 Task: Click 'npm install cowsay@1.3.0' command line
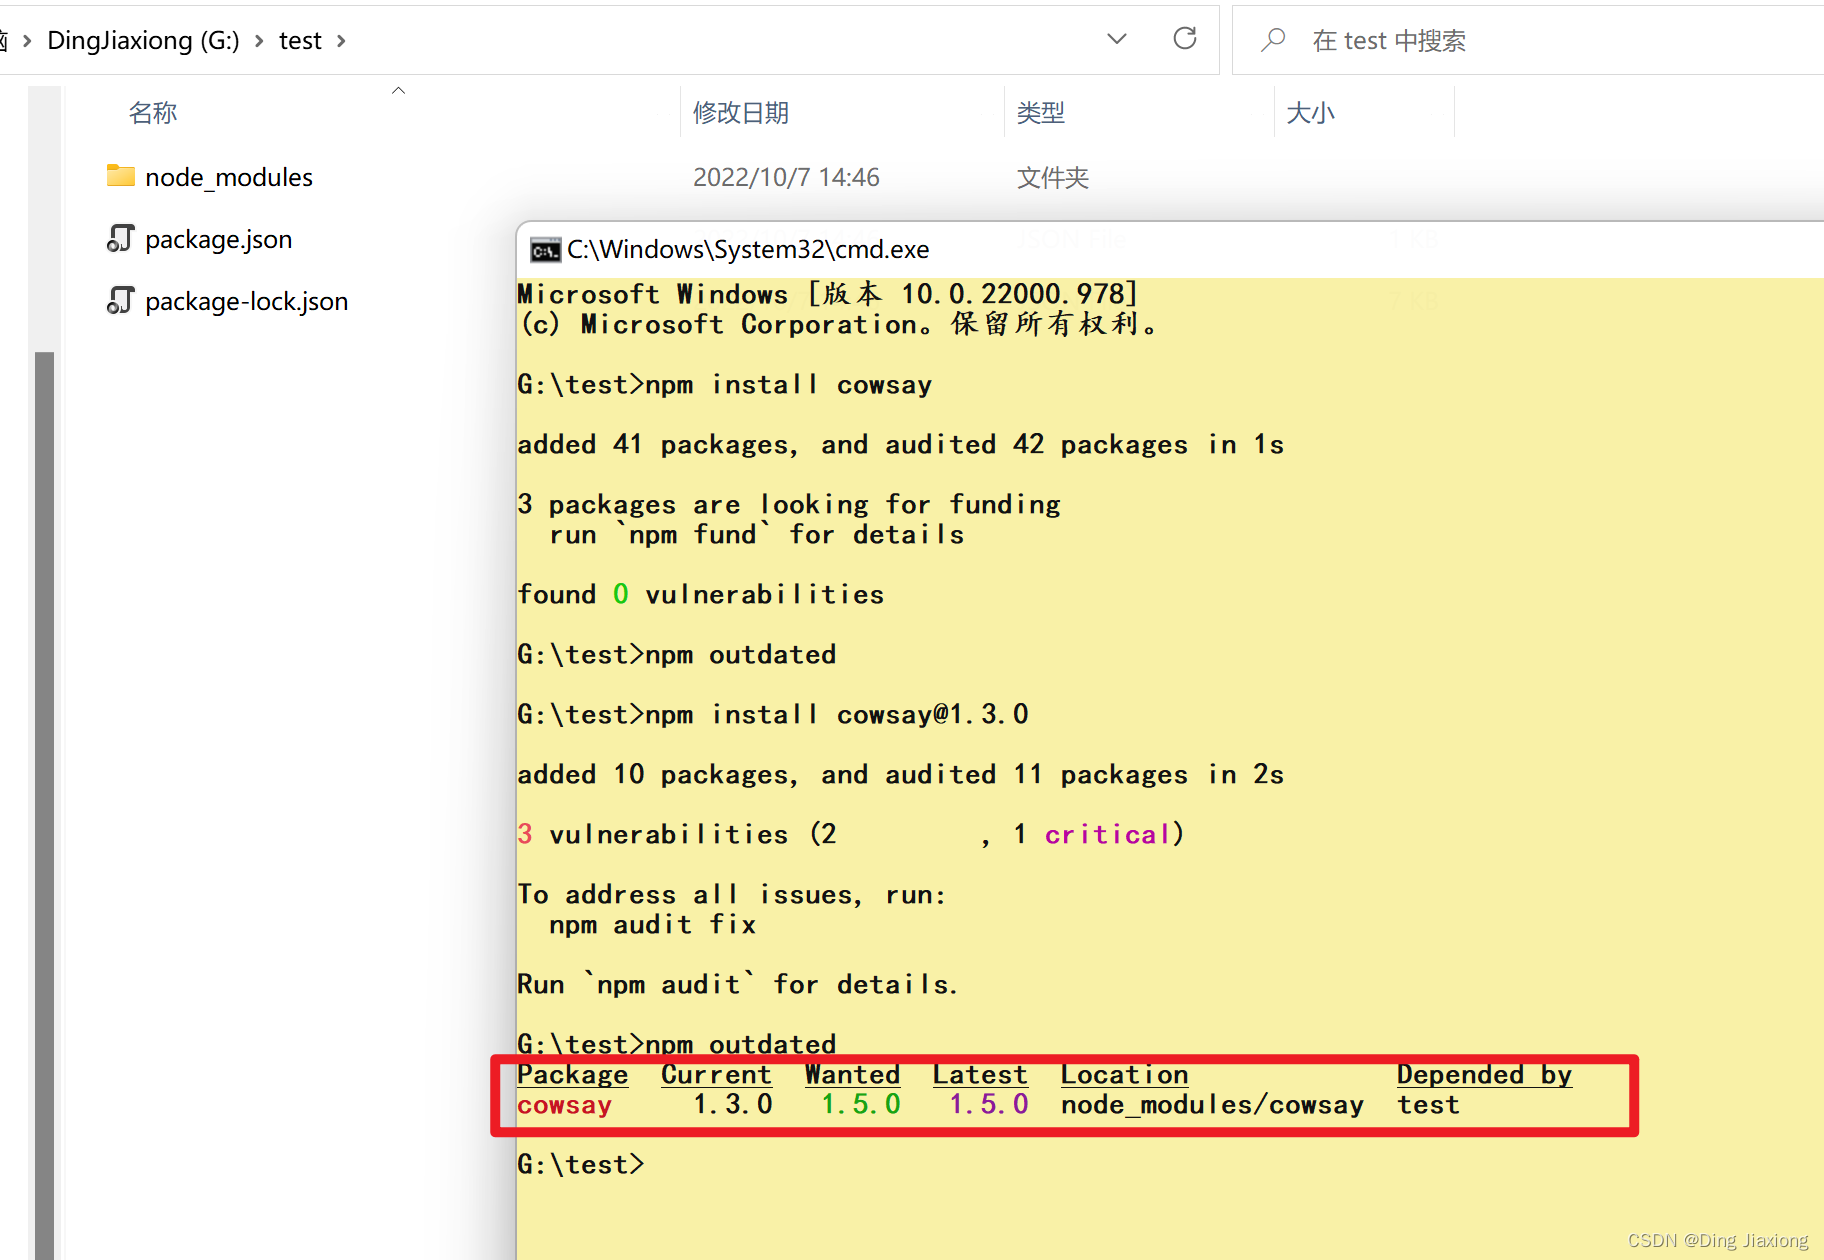click(773, 714)
